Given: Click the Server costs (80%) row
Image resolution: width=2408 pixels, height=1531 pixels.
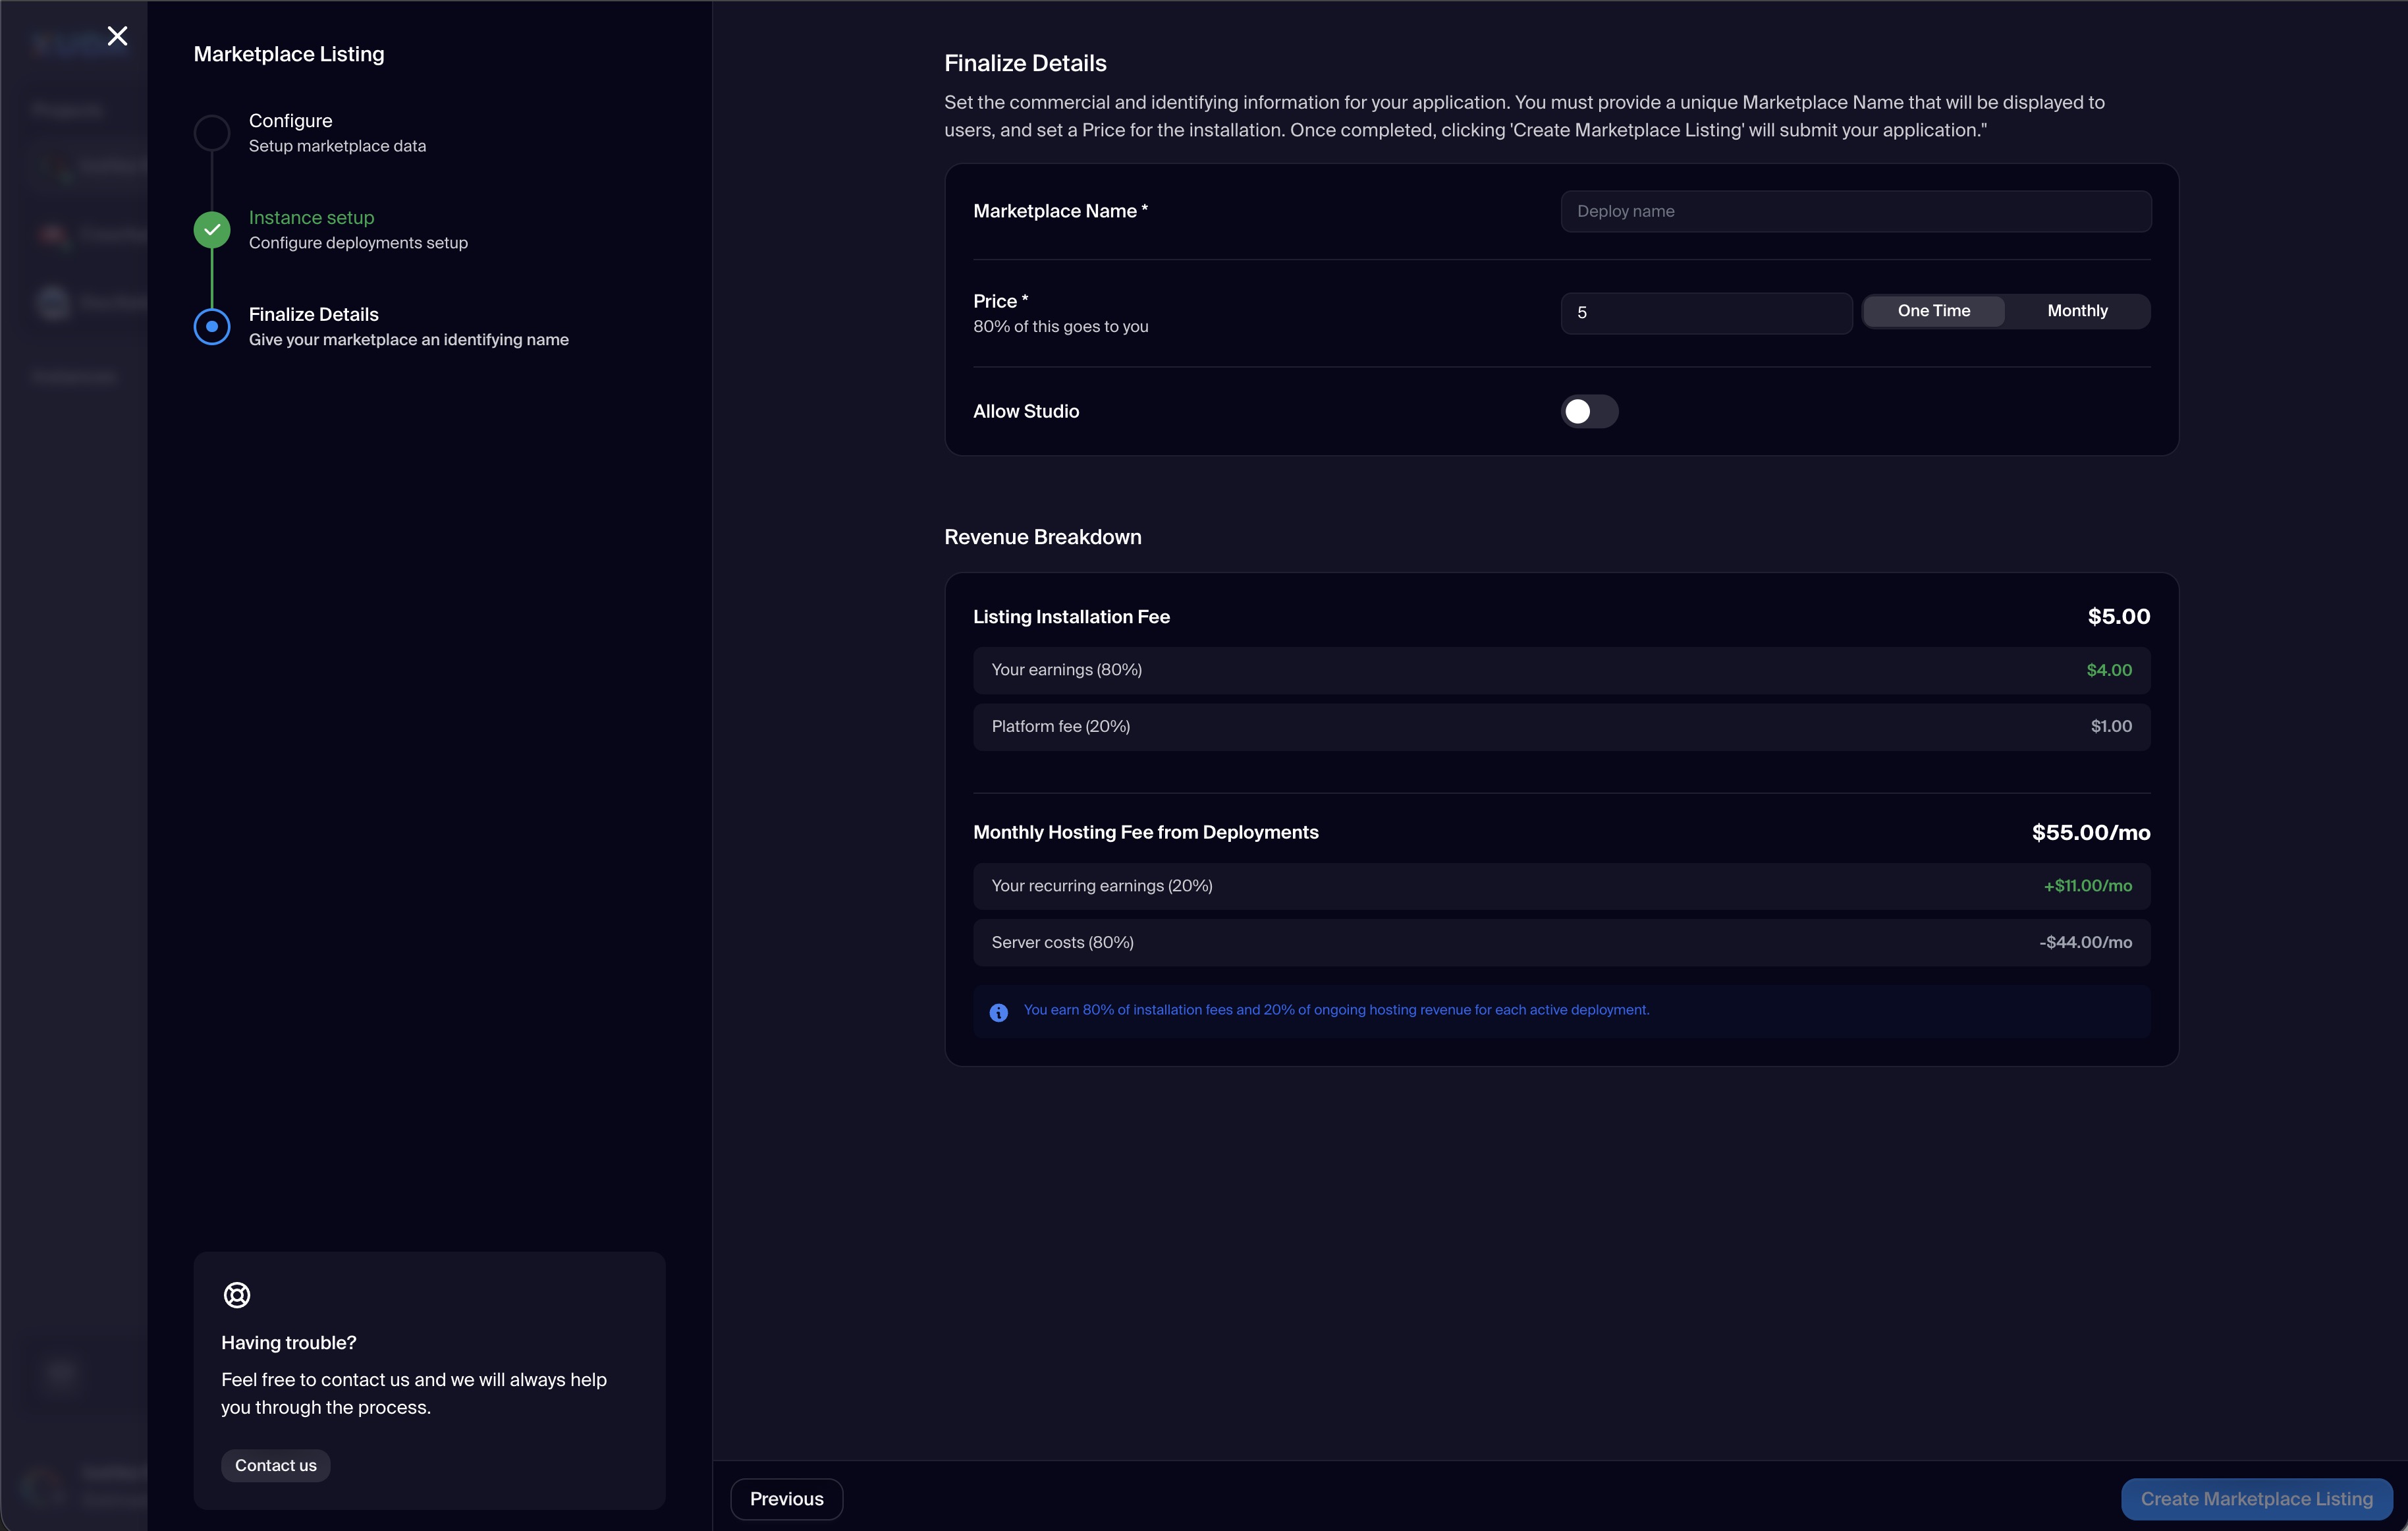Looking at the screenshot, I should (x=1560, y=942).
